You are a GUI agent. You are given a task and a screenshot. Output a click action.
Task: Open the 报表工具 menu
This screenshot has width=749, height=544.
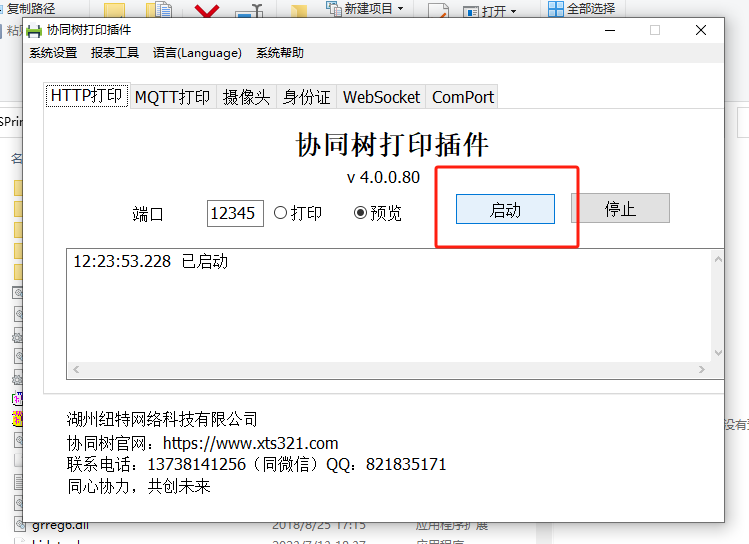point(115,53)
